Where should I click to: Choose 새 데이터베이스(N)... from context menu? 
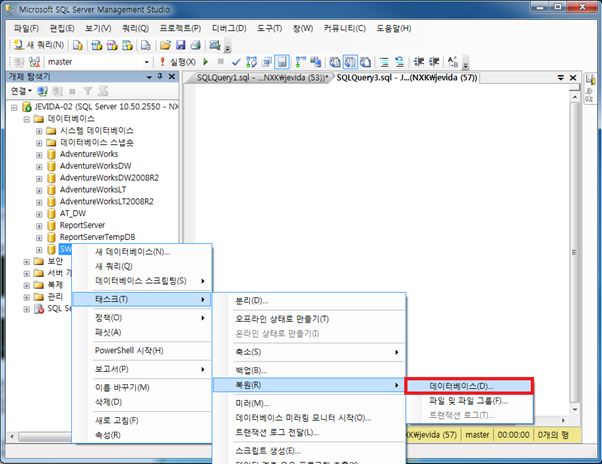coord(141,252)
